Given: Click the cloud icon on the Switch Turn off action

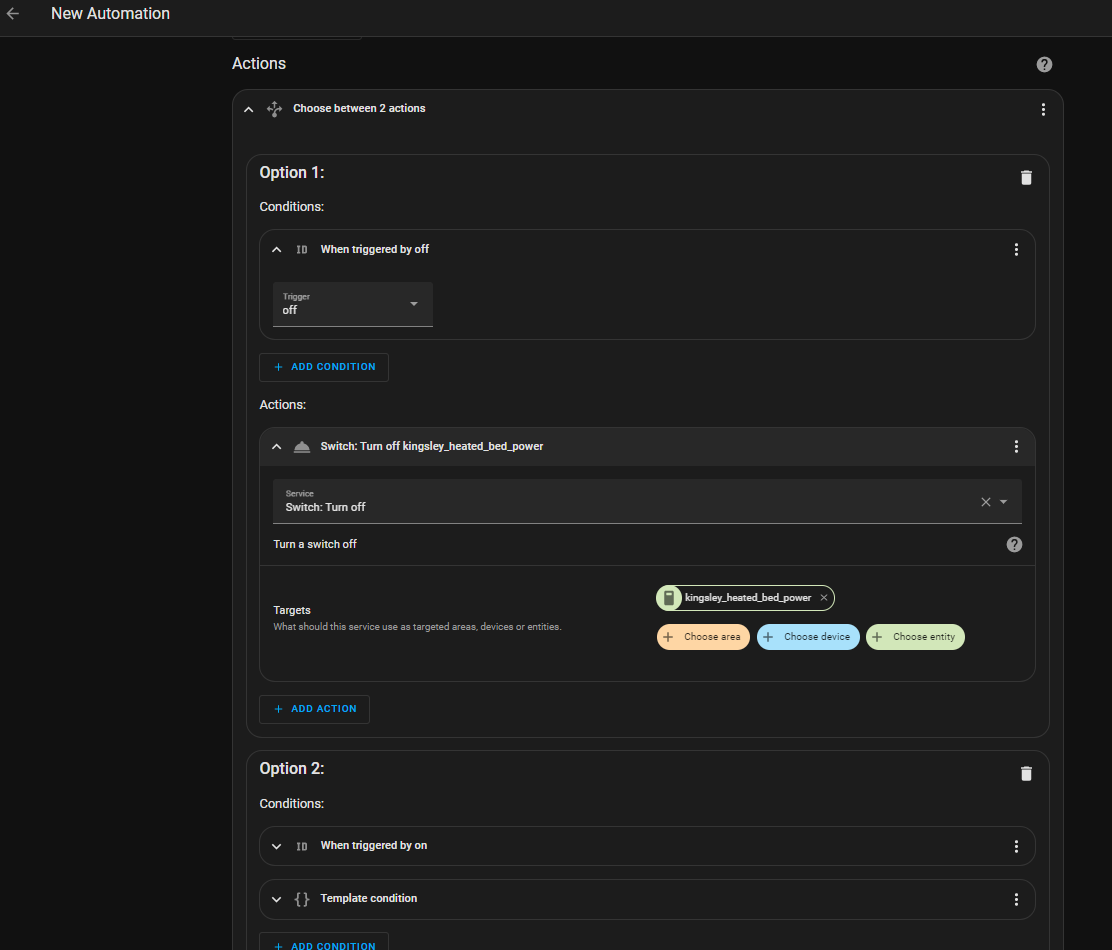Looking at the screenshot, I should click(302, 446).
